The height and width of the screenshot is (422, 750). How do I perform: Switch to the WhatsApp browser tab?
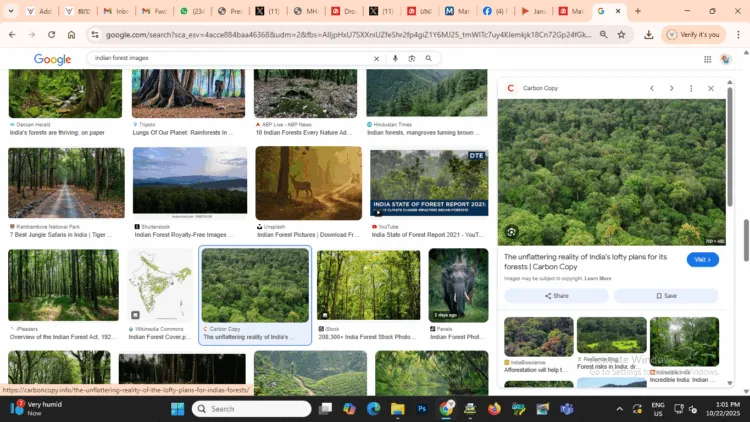191,11
